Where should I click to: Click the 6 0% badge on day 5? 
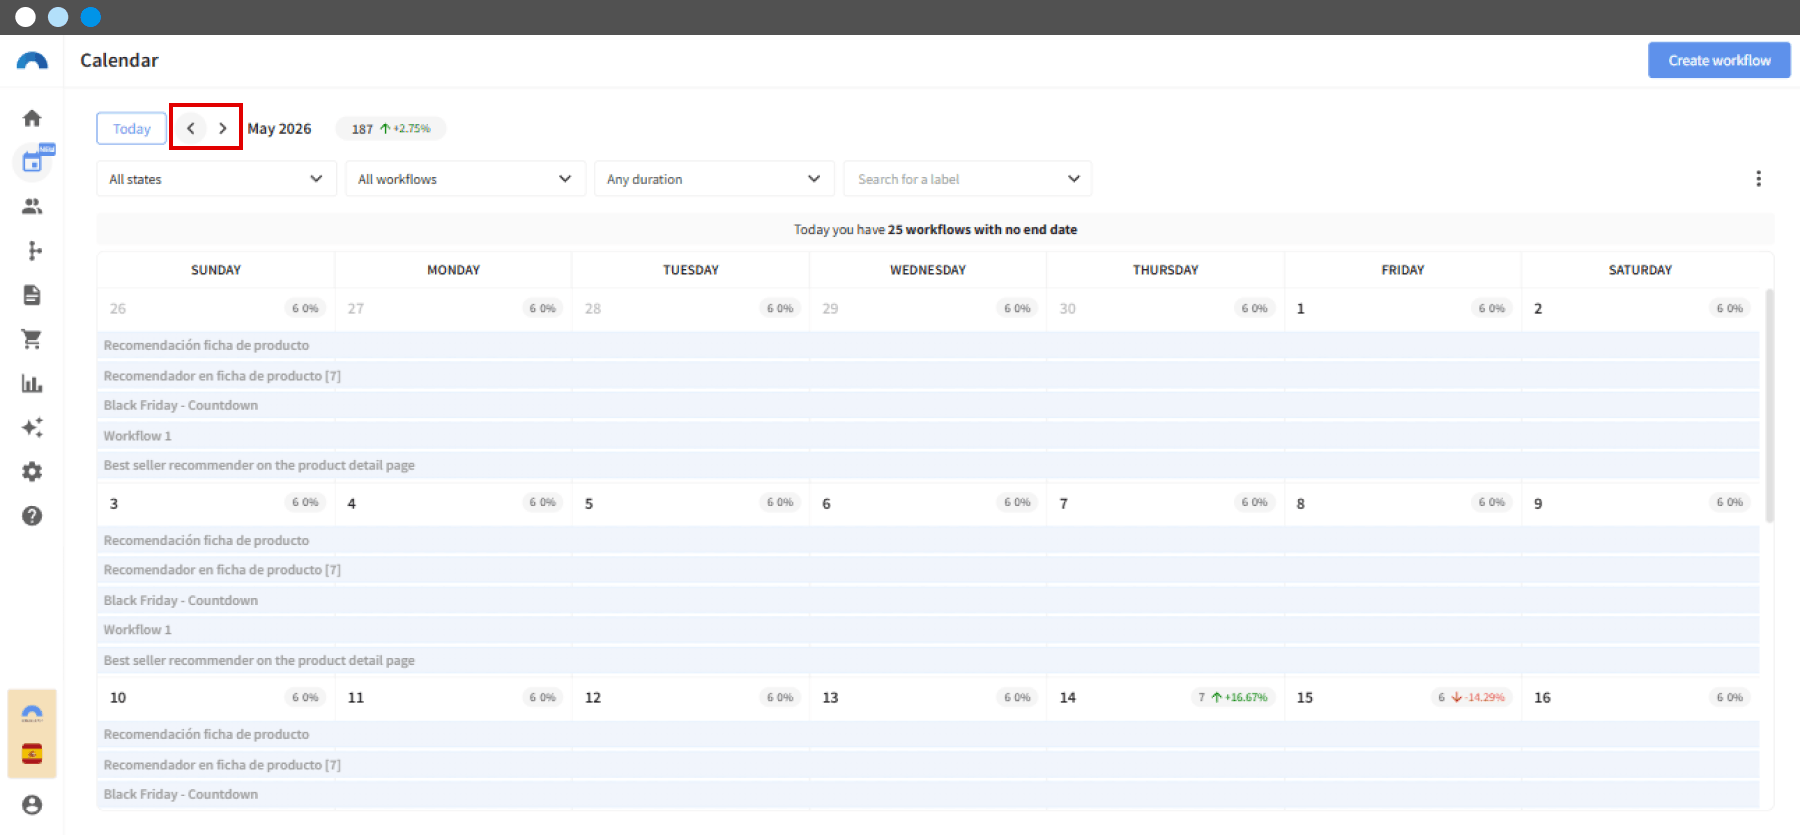pos(780,502)
